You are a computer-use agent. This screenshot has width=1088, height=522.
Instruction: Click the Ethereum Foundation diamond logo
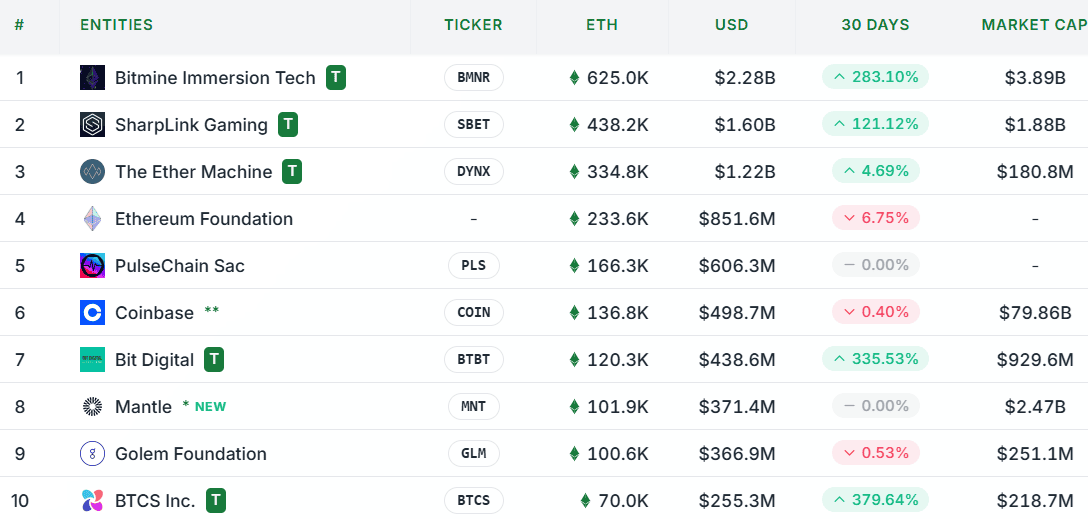(x=92, y=219)
